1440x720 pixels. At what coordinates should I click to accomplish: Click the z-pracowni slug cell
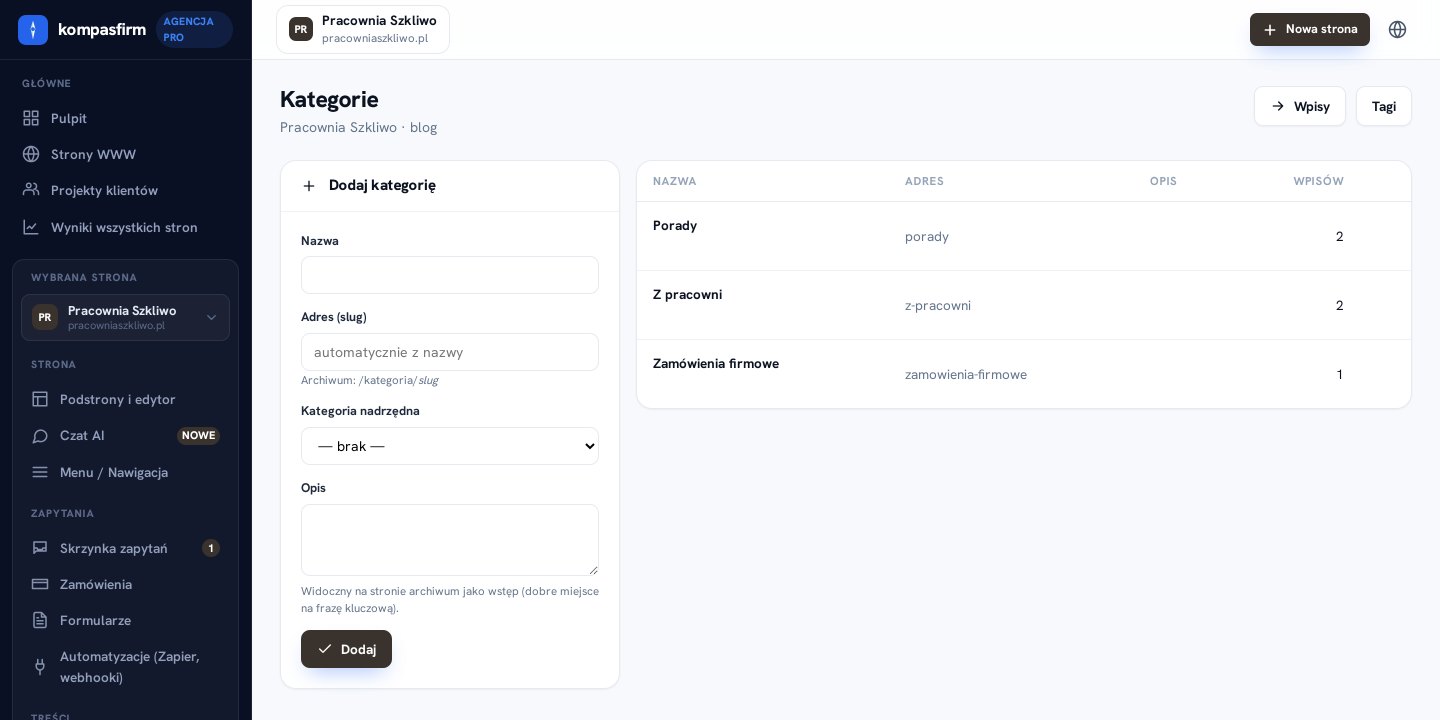pyautogui.click(x=938, y=305)
